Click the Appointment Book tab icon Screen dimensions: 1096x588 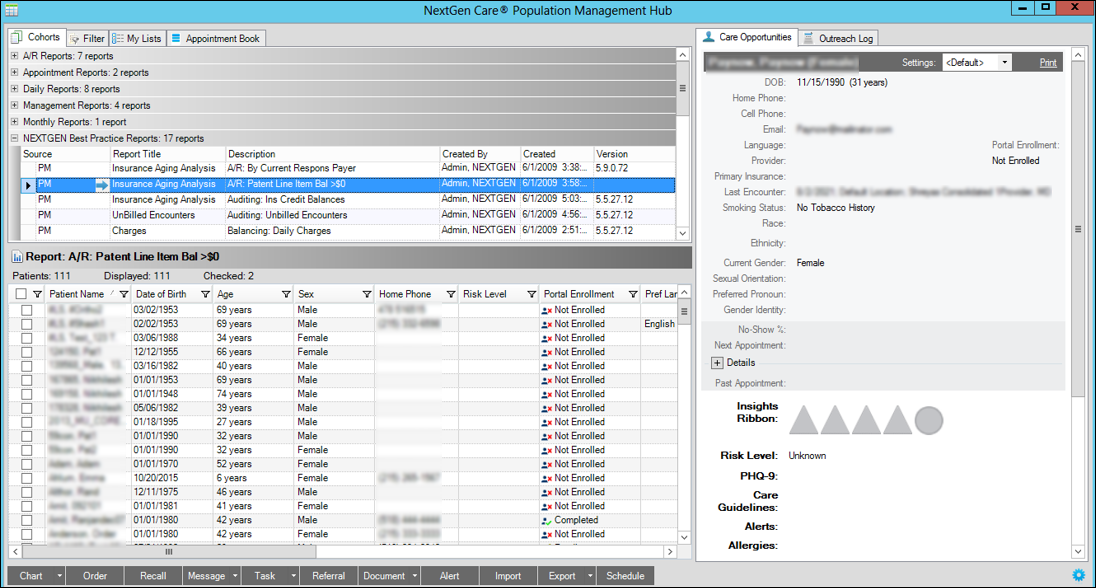pyautogui.click(x=176, y=38)
